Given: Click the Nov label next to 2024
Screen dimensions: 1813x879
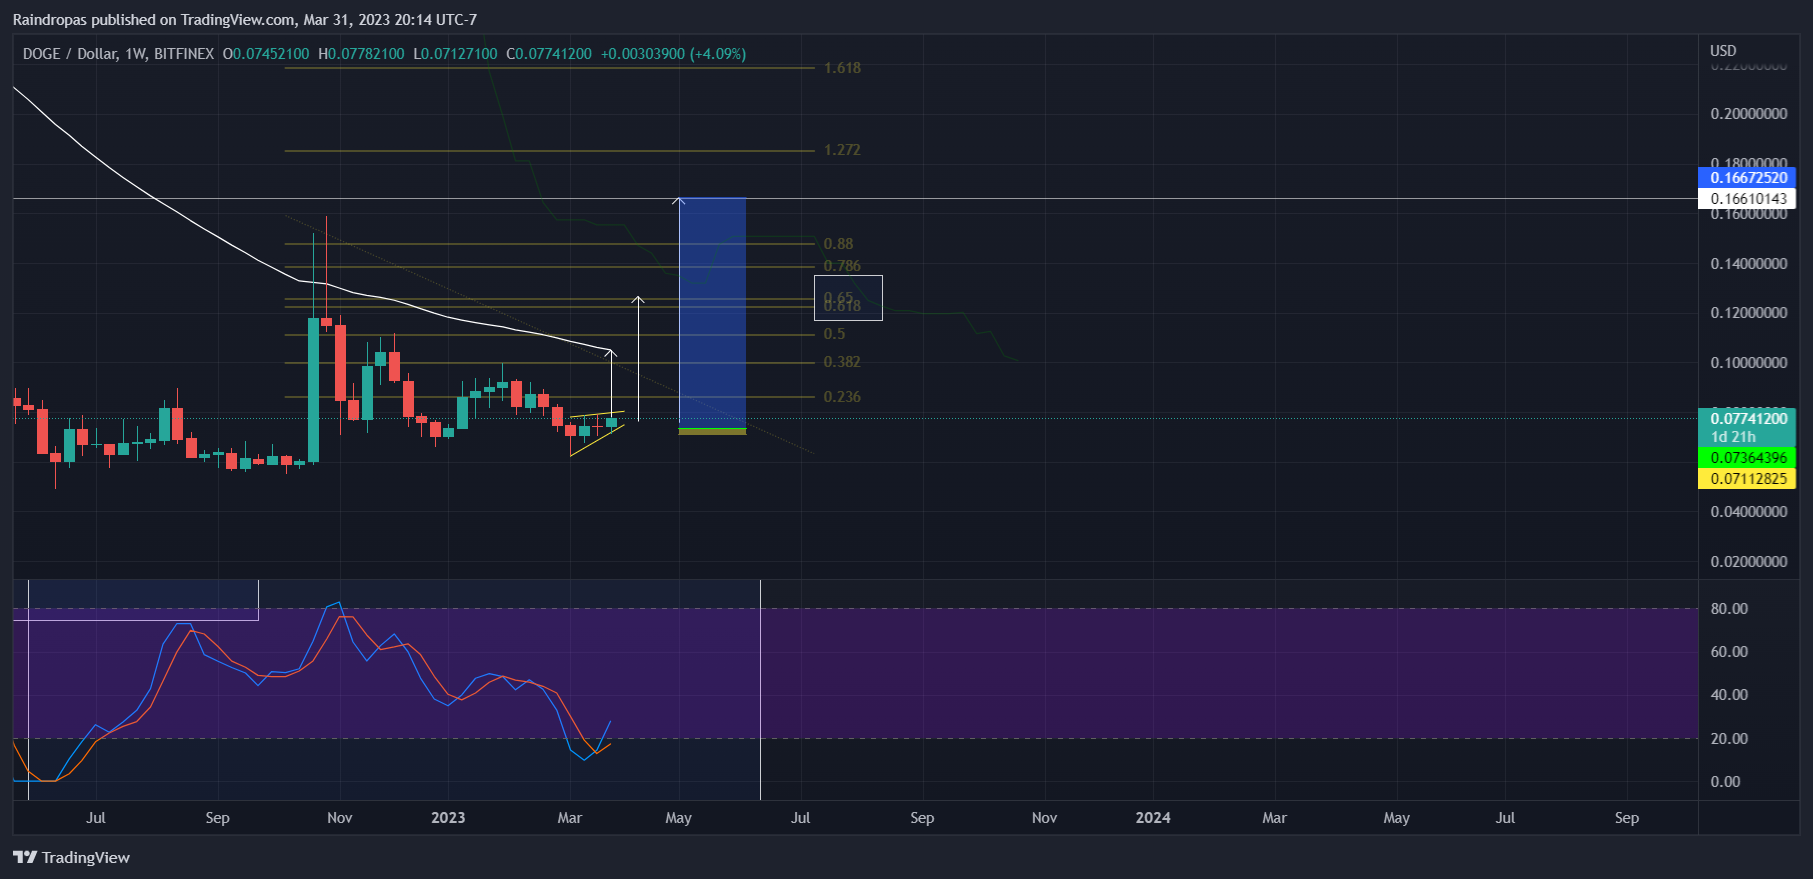Looking at the screenshot, I should [1044, 818].
